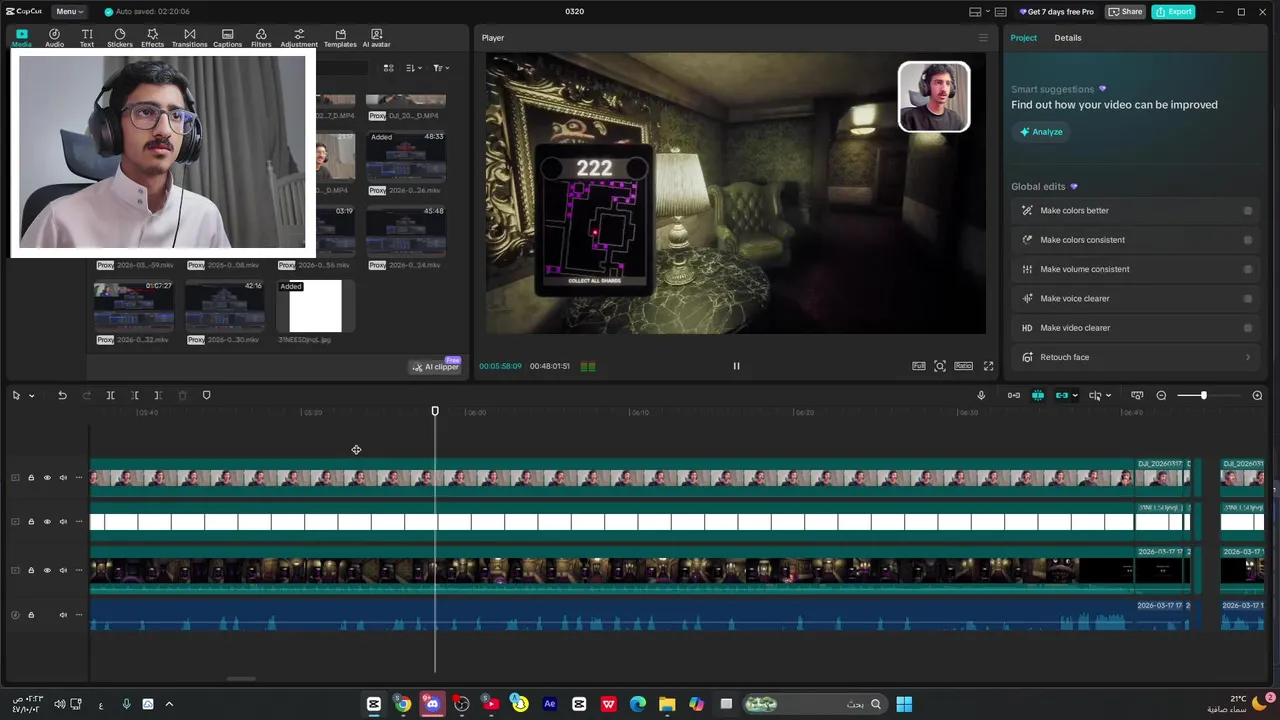This screenshot has width=1280, height=720.
Task: Open the media sort dropdown
Action: (x=414, y=68)
